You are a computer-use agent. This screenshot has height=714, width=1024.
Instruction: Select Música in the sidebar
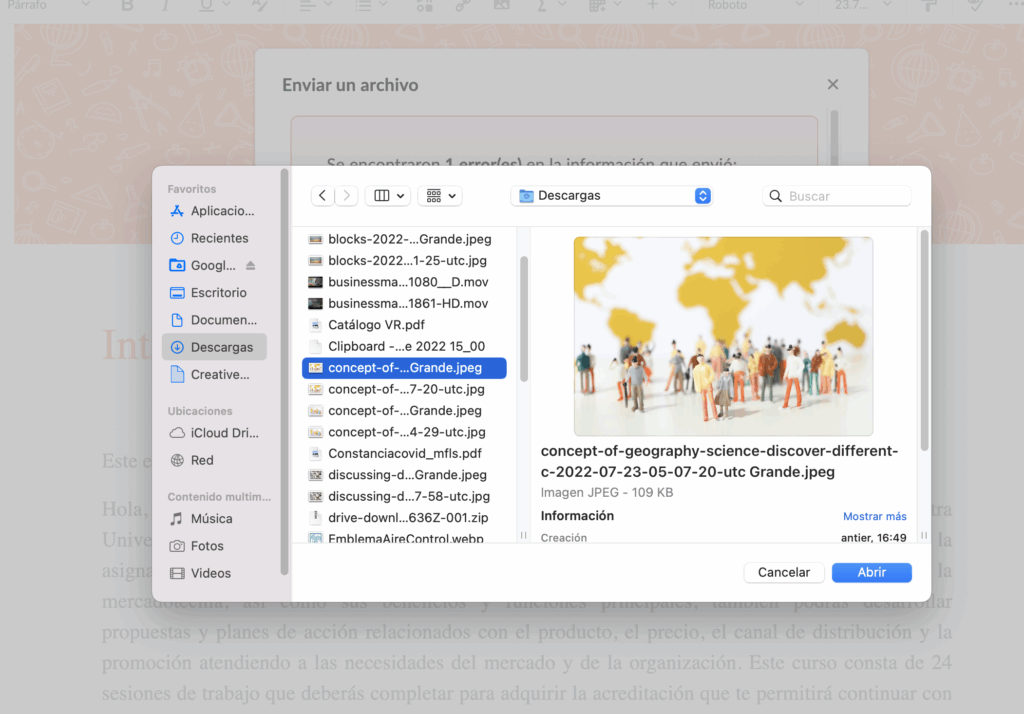click(211, 519)
